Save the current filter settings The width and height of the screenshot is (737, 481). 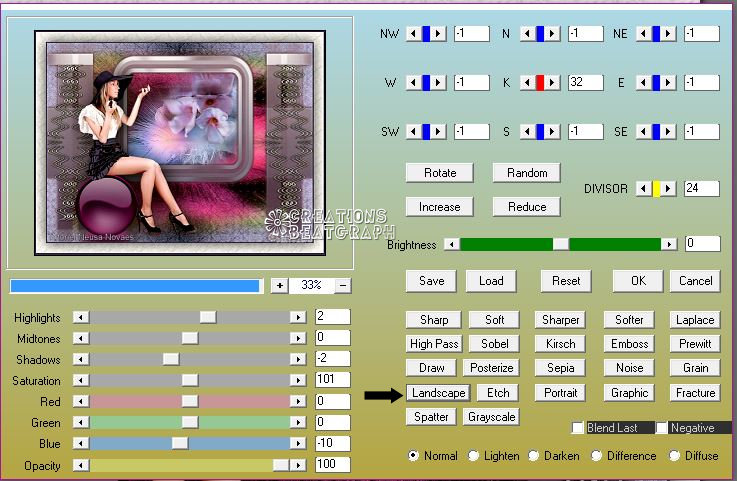tap(431, 281)
